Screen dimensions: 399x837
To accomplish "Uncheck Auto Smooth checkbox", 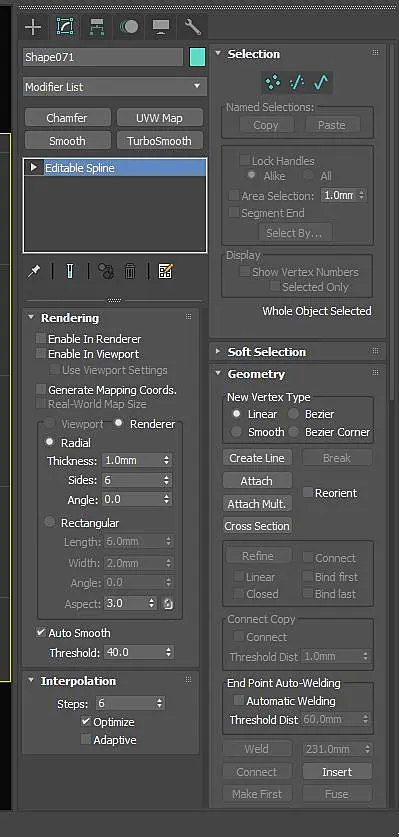I will [41, 633].
